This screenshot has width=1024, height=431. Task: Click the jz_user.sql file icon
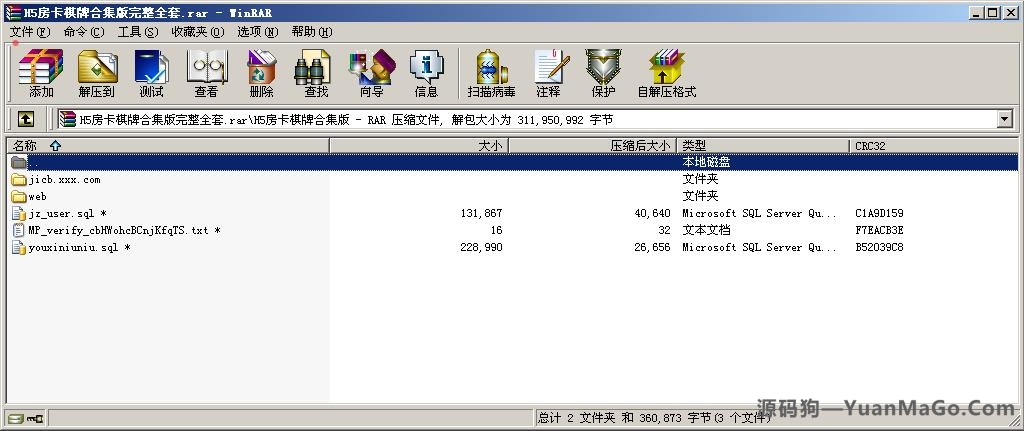click(19, 214)
